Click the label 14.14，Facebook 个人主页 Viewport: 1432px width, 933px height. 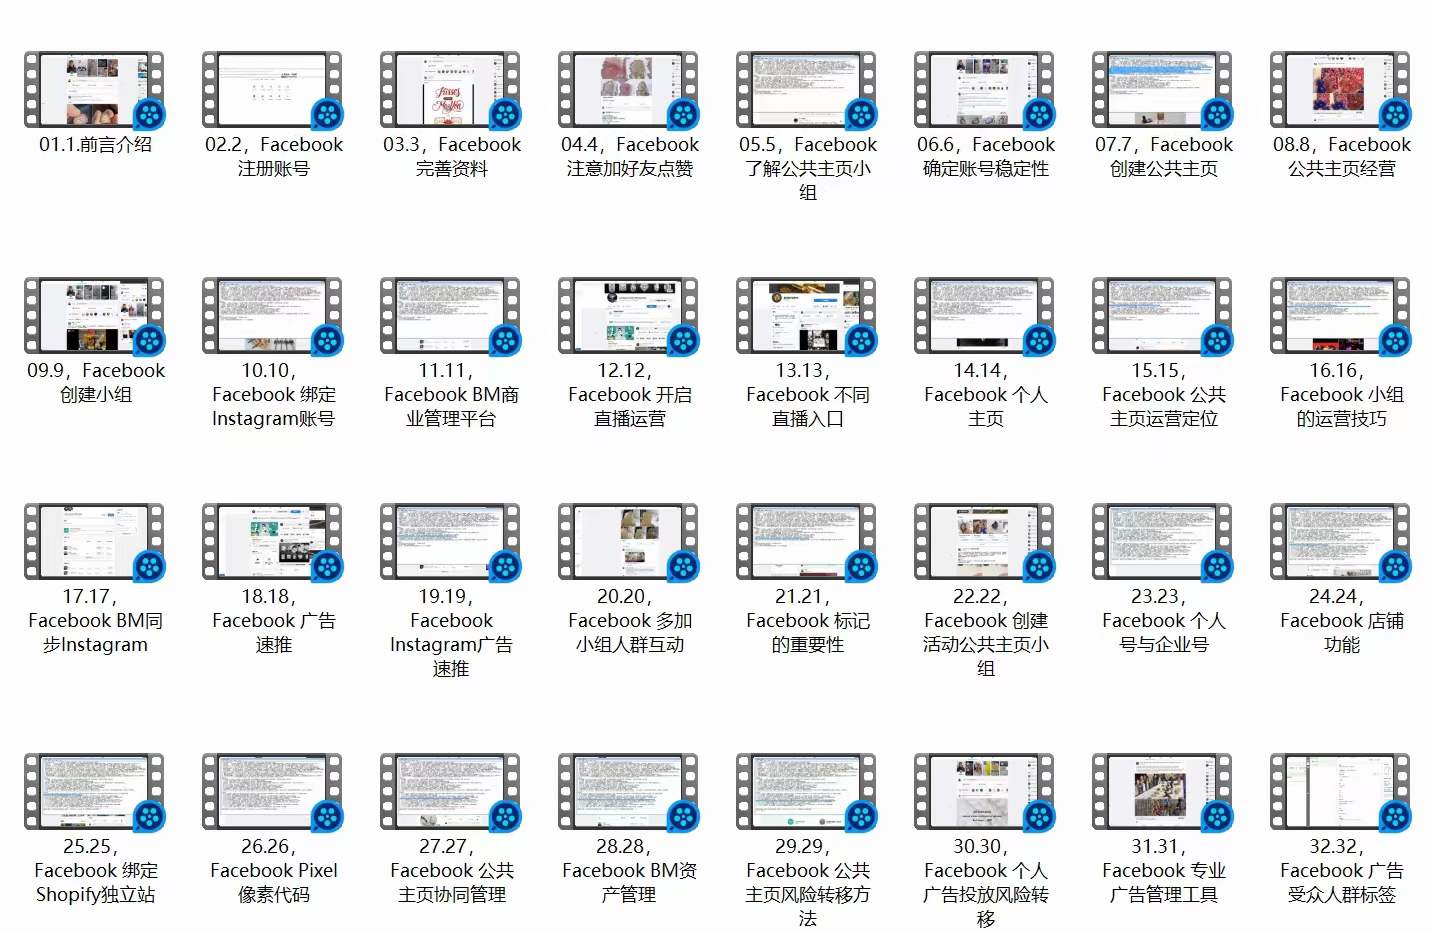coord(985,395)
